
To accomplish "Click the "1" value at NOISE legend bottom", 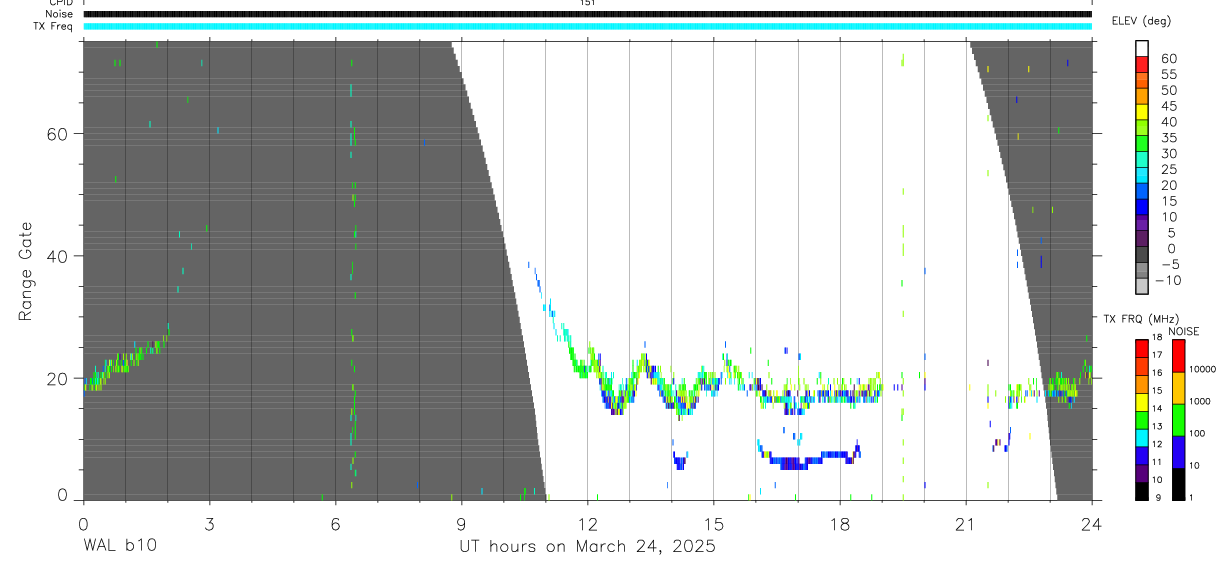I will pos(1191,498).
